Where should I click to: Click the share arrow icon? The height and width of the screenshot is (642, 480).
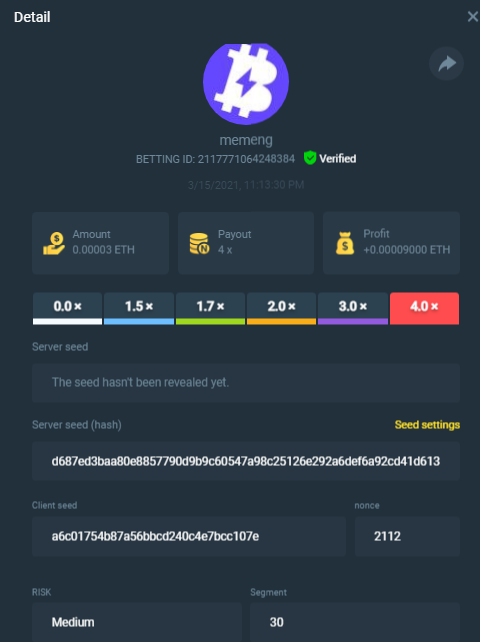(x=446, y=63)
